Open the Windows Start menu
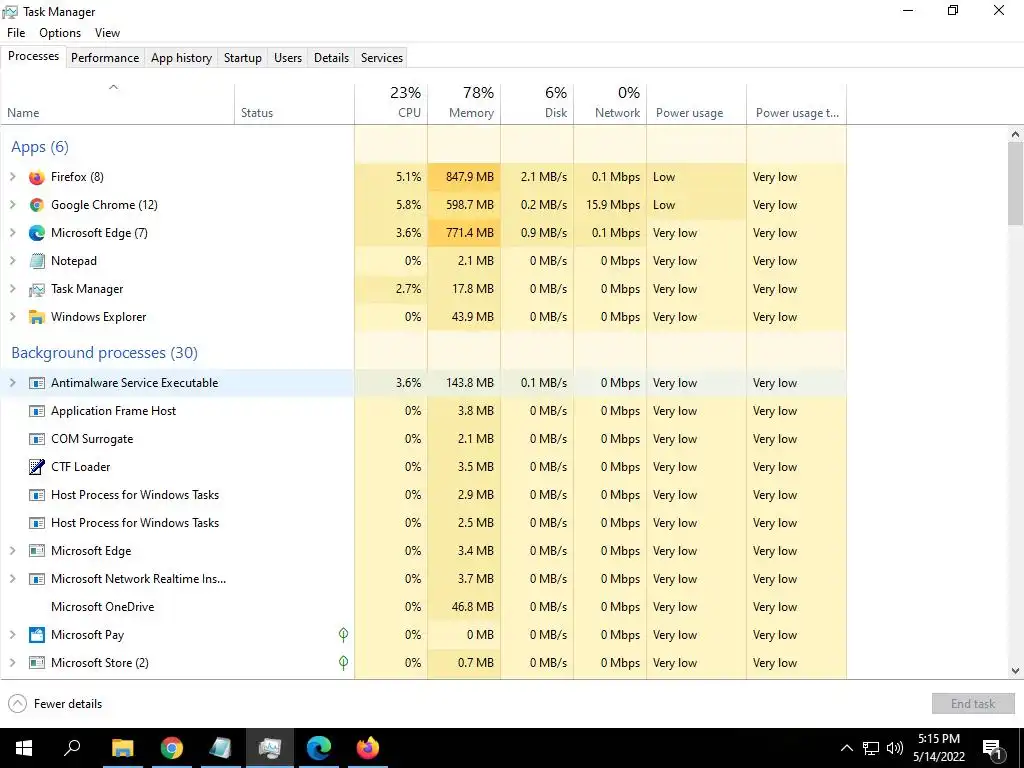Screen dimensions: 1024x768 (x=24, y=748)
